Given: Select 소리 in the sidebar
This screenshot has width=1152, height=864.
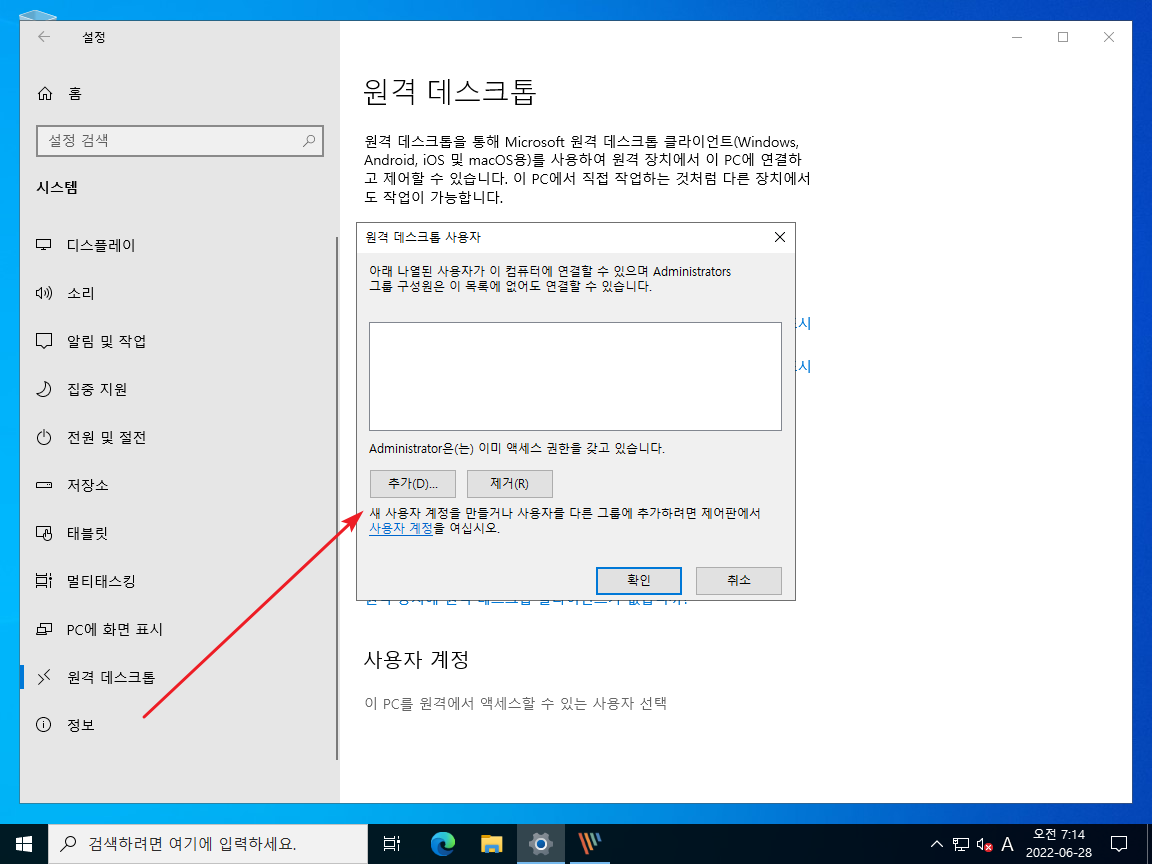Looking at the screenshot, I should click(x=81, y=293).
